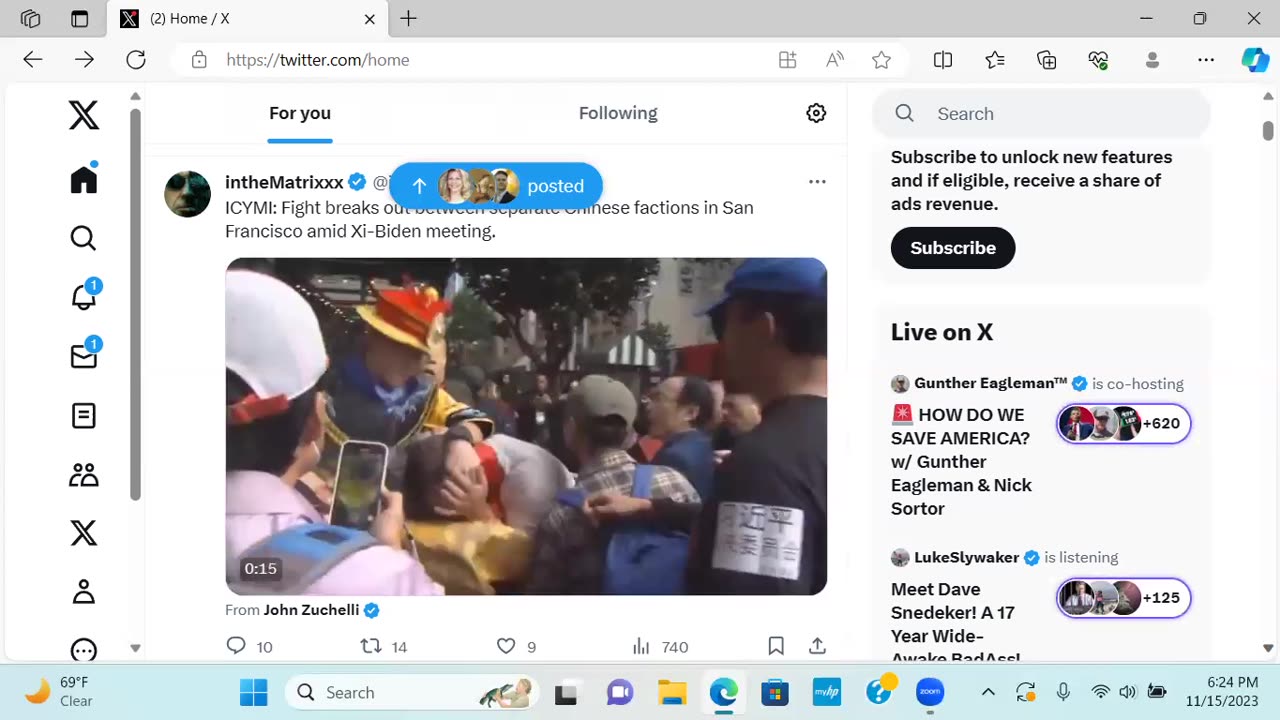Click the taskbar Search box
The image size is (1280, 720).
(414, 692)
